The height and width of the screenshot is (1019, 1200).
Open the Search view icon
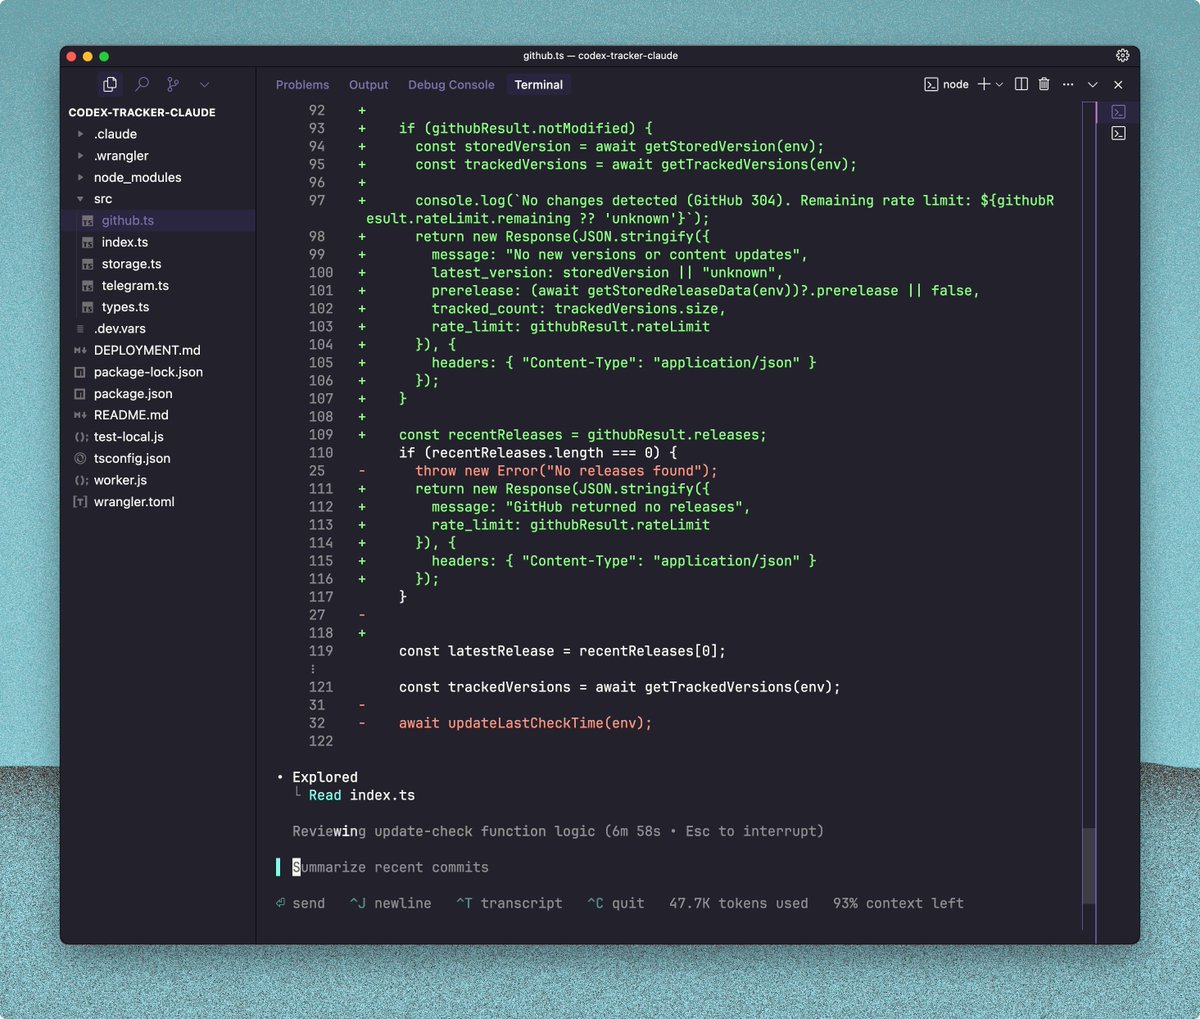(142, 85)
